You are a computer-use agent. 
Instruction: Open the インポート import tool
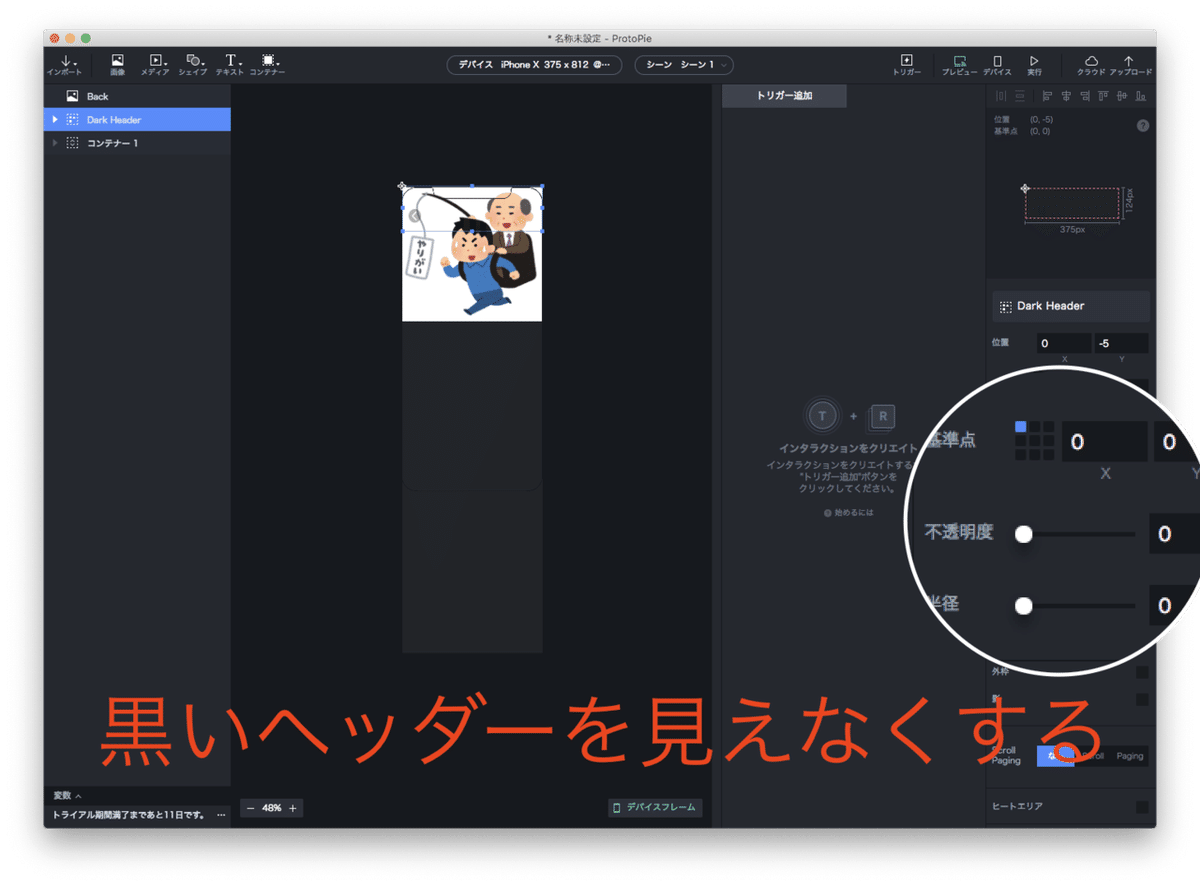[x=65, y=65]
